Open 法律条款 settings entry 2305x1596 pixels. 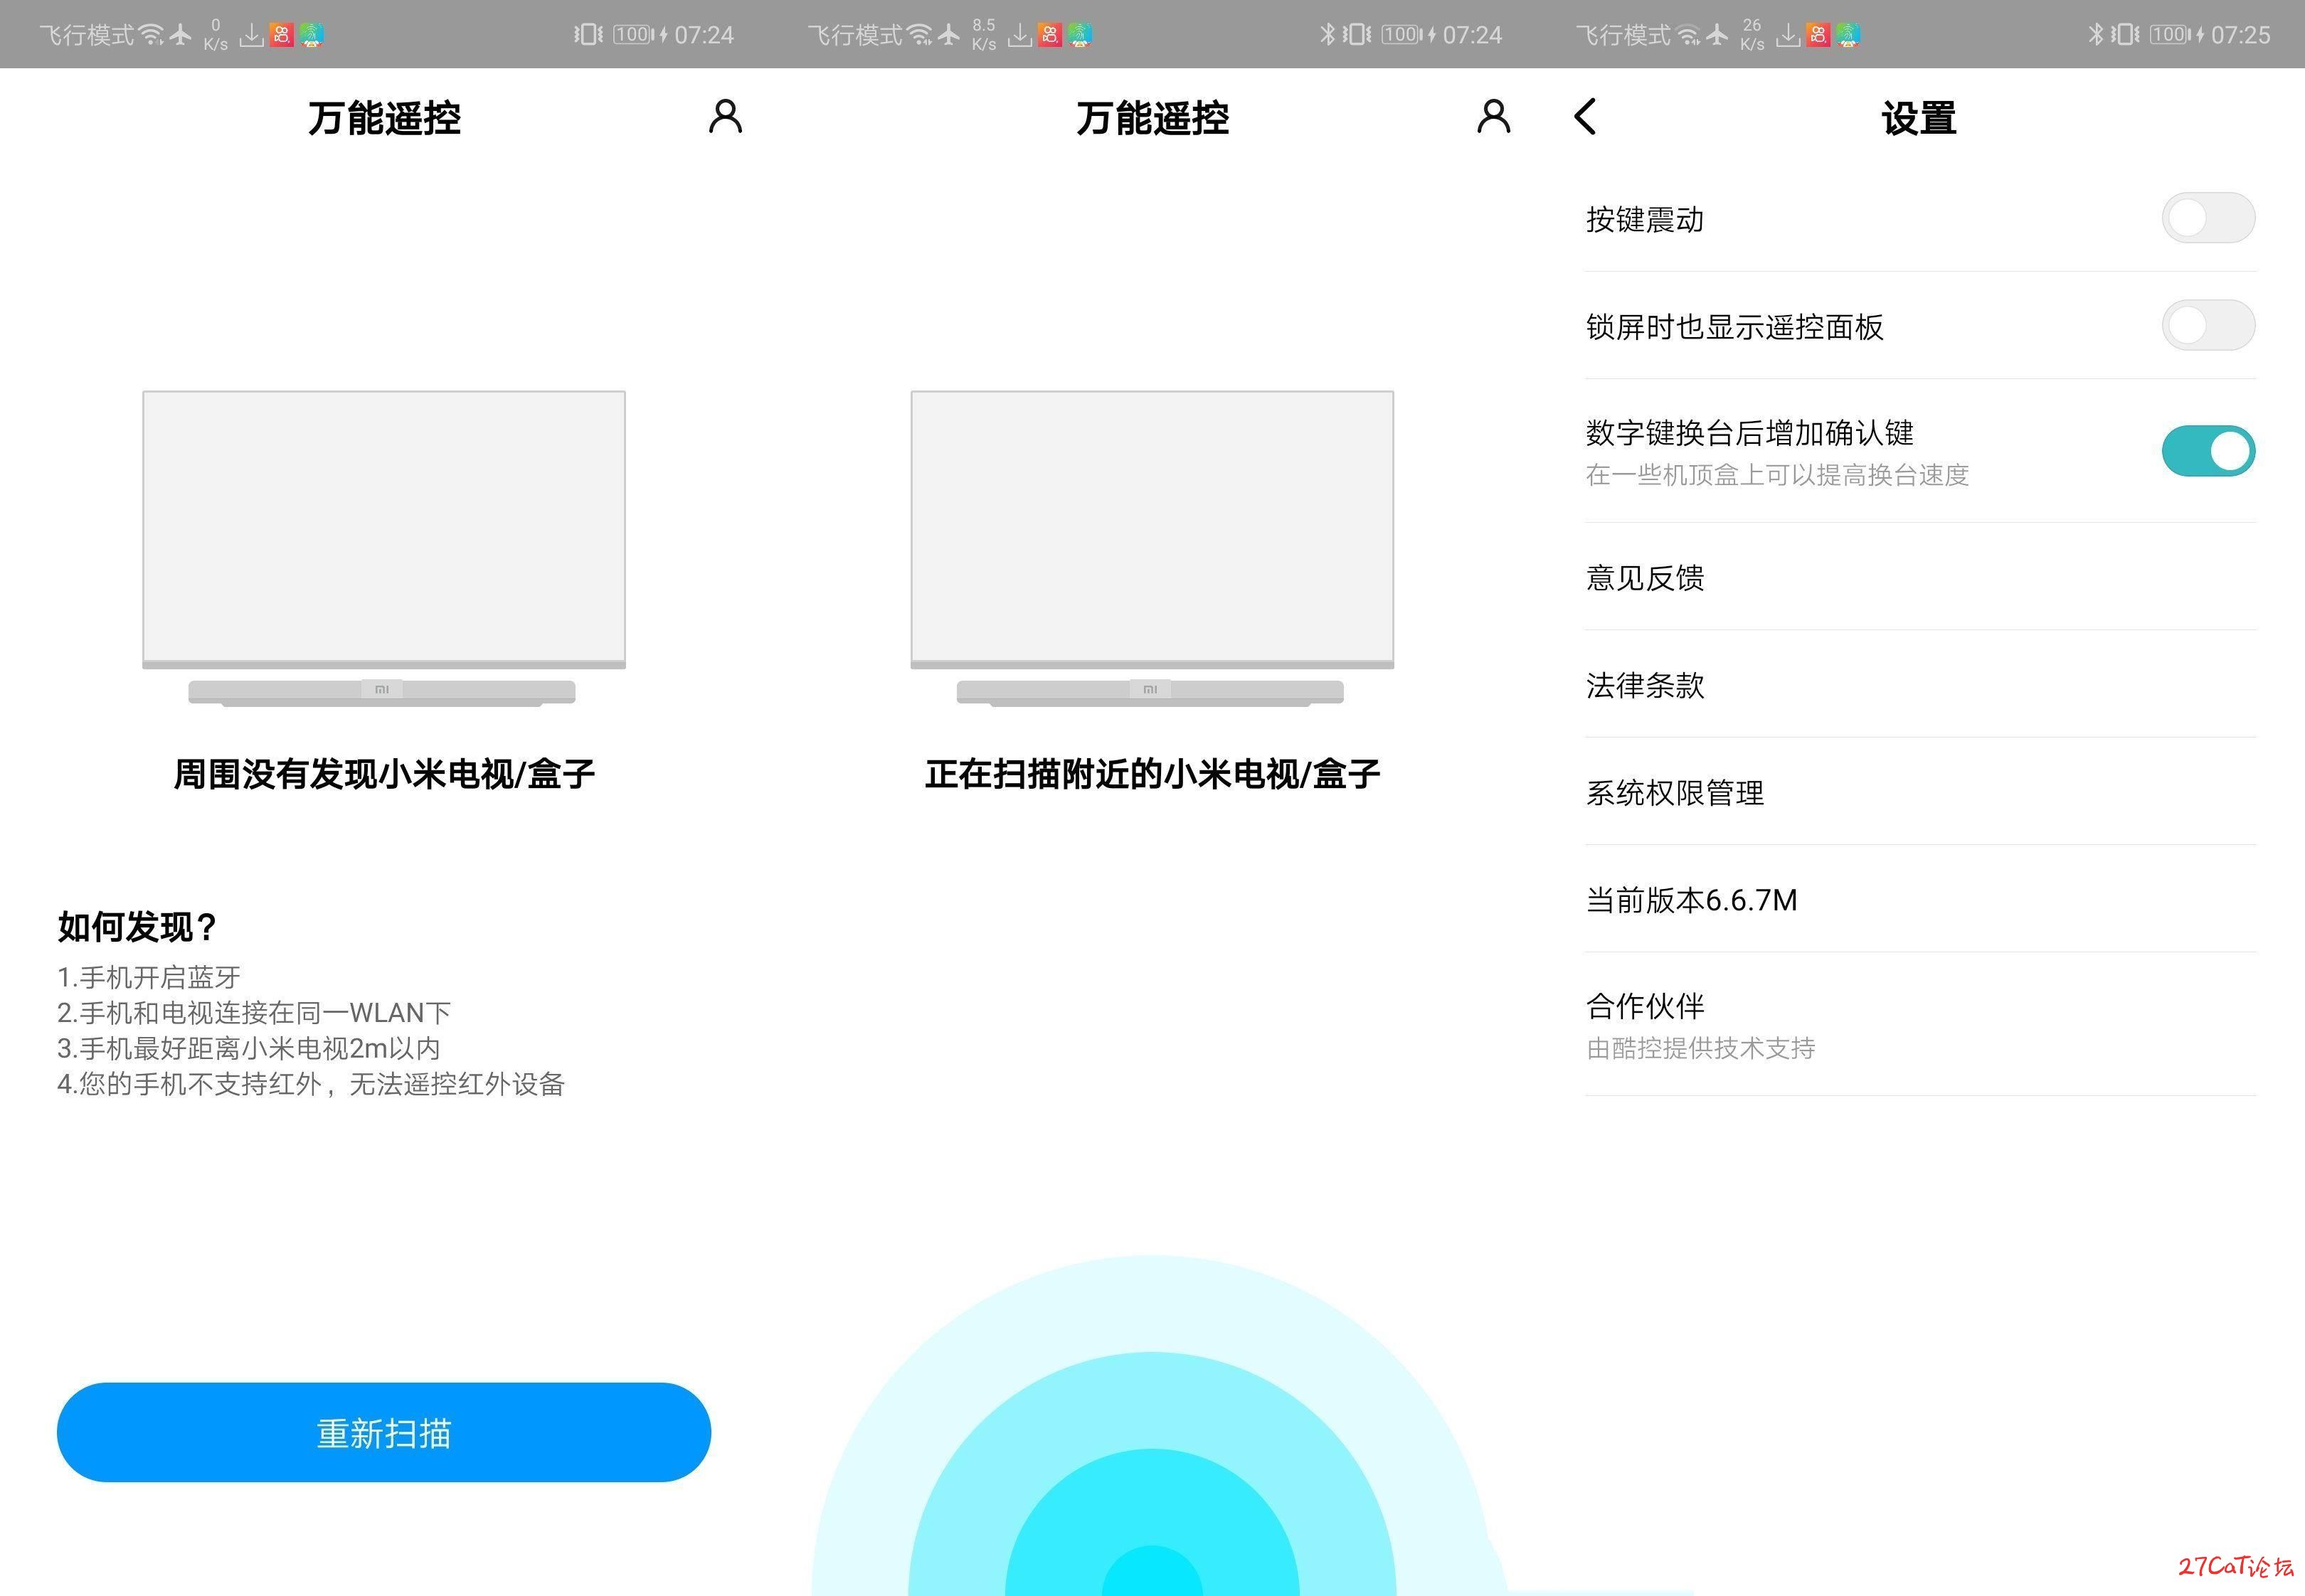pos(1920,685)
